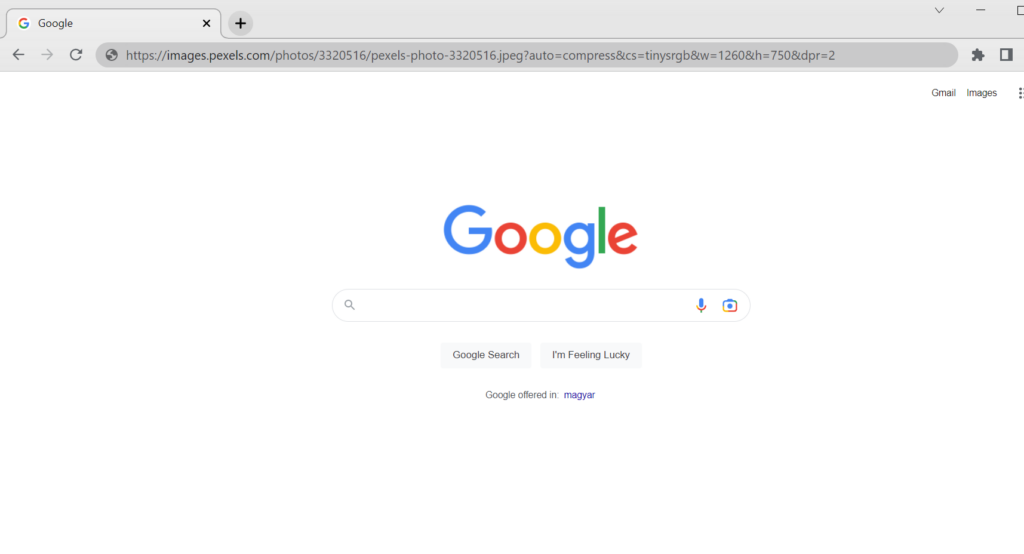Reload the current page
Screen dimensions: 1024x554
pyautogui.click(x=76, y=55)
